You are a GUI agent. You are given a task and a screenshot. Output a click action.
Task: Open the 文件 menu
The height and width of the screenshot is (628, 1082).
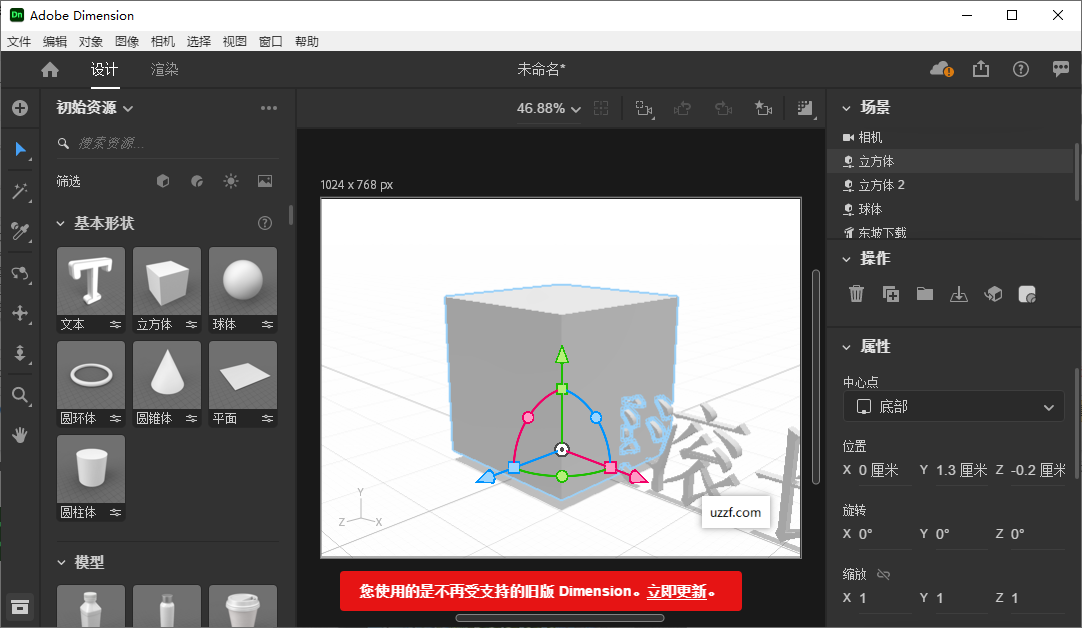tap(19, 41)
